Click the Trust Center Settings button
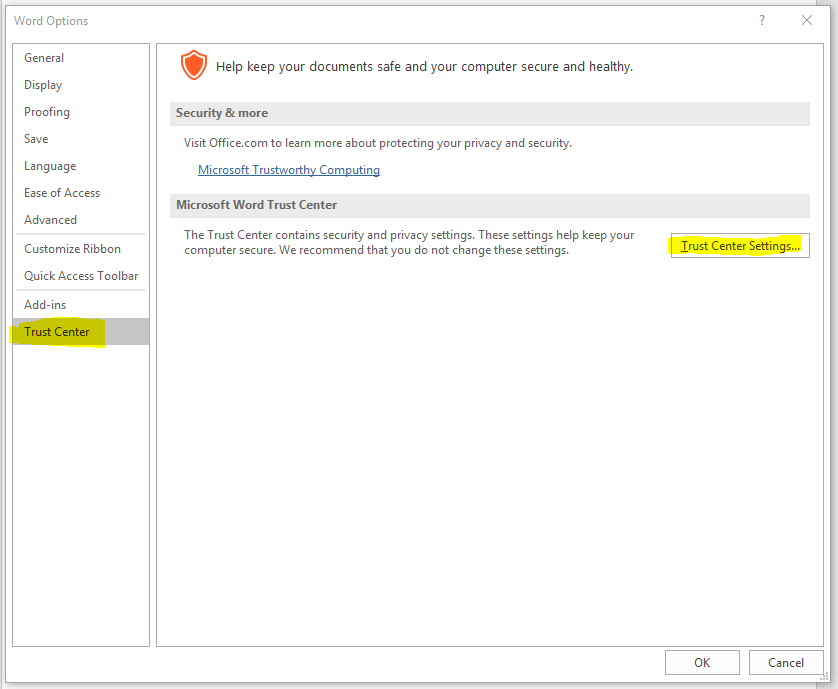The width and height of the screenshot is (838, 689). 740,246
